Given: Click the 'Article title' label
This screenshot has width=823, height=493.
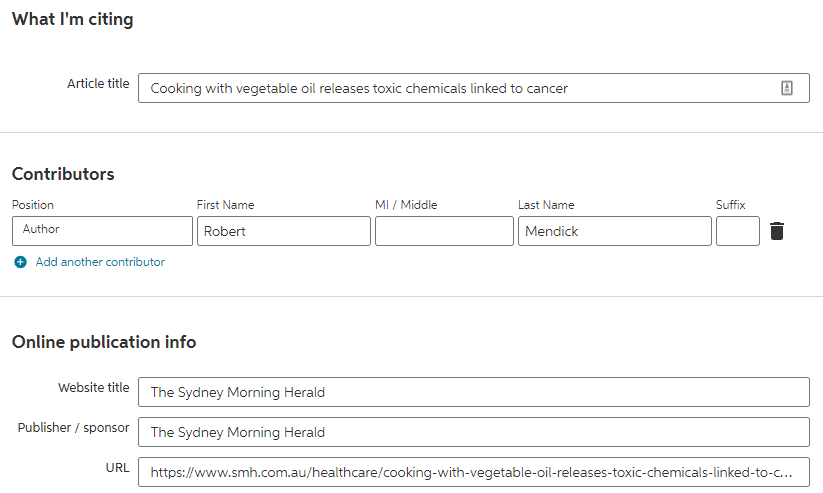Looking at the screenshot, I should (x=98, y=84).
